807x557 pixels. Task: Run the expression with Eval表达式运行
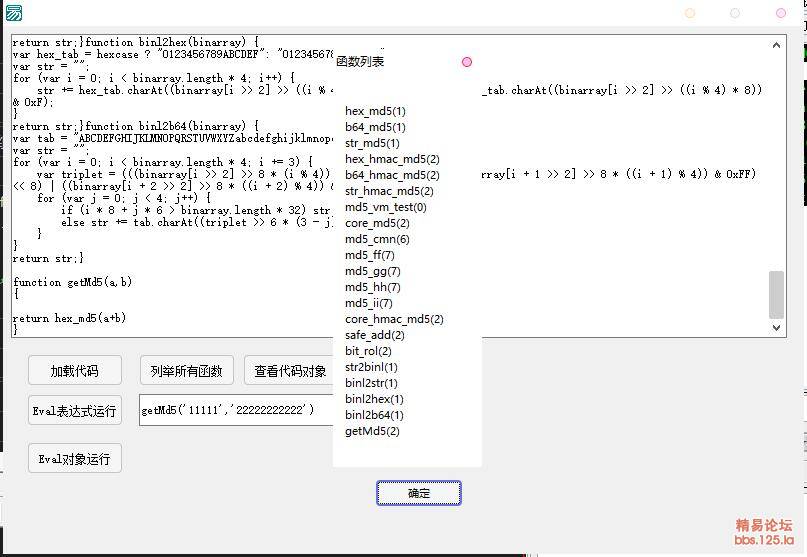(x=75, y=410)
